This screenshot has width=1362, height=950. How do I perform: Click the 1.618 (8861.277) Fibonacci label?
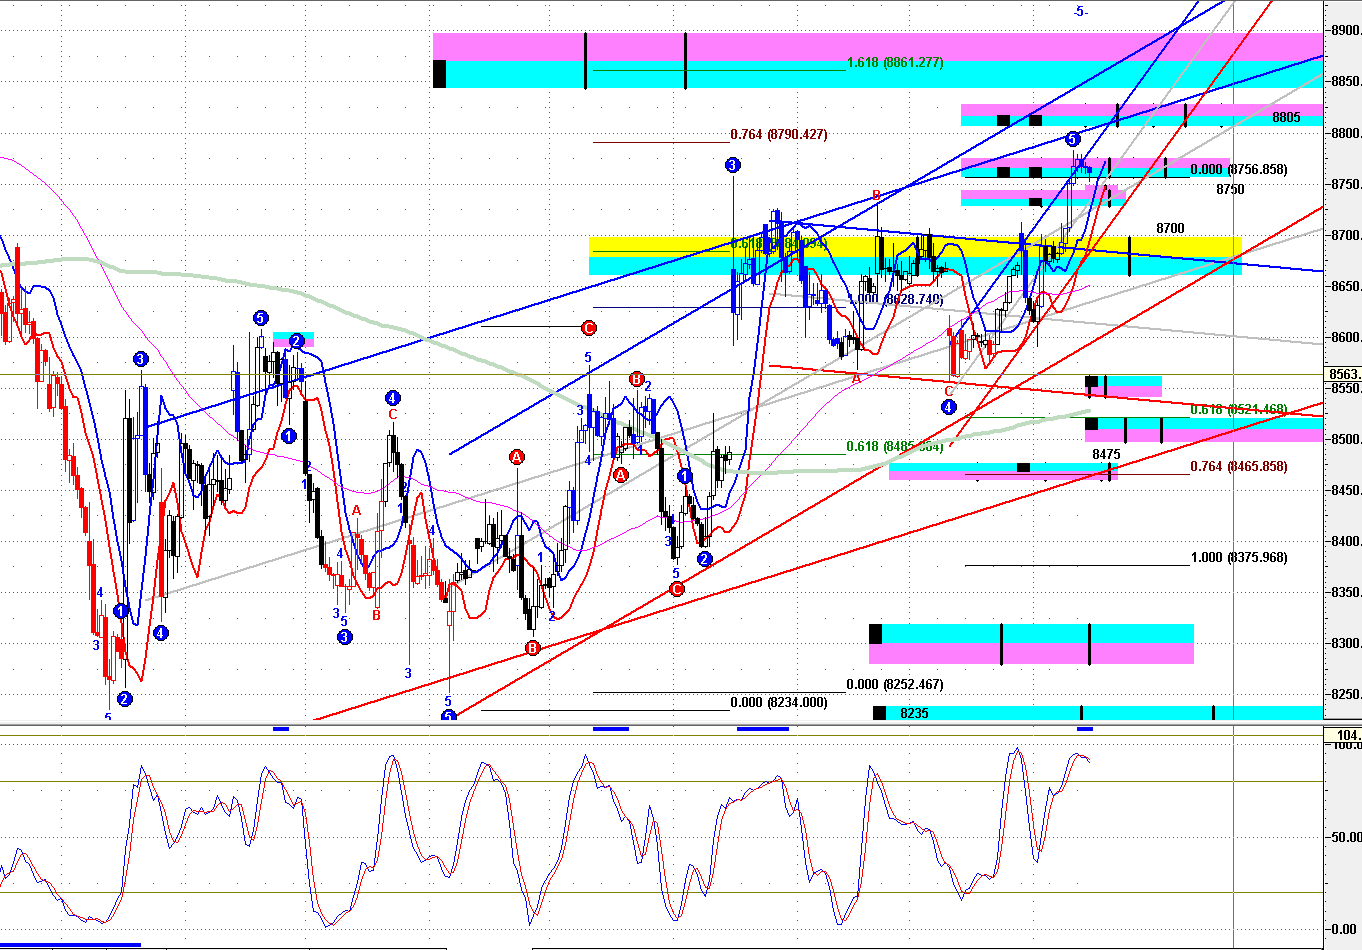(895, 63)
